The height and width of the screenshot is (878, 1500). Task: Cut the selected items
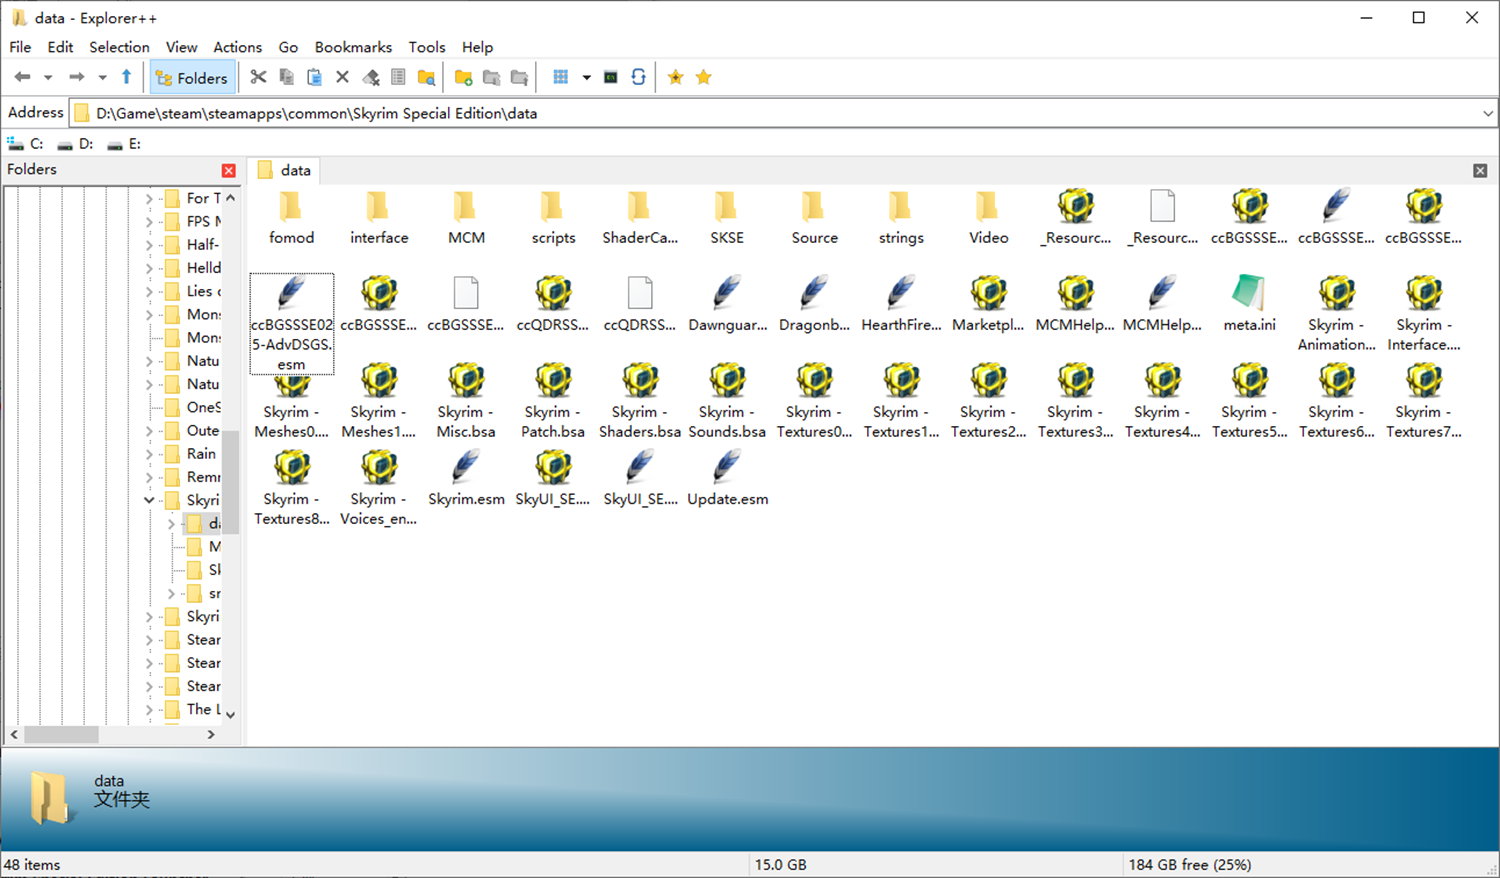click(258, 77)
